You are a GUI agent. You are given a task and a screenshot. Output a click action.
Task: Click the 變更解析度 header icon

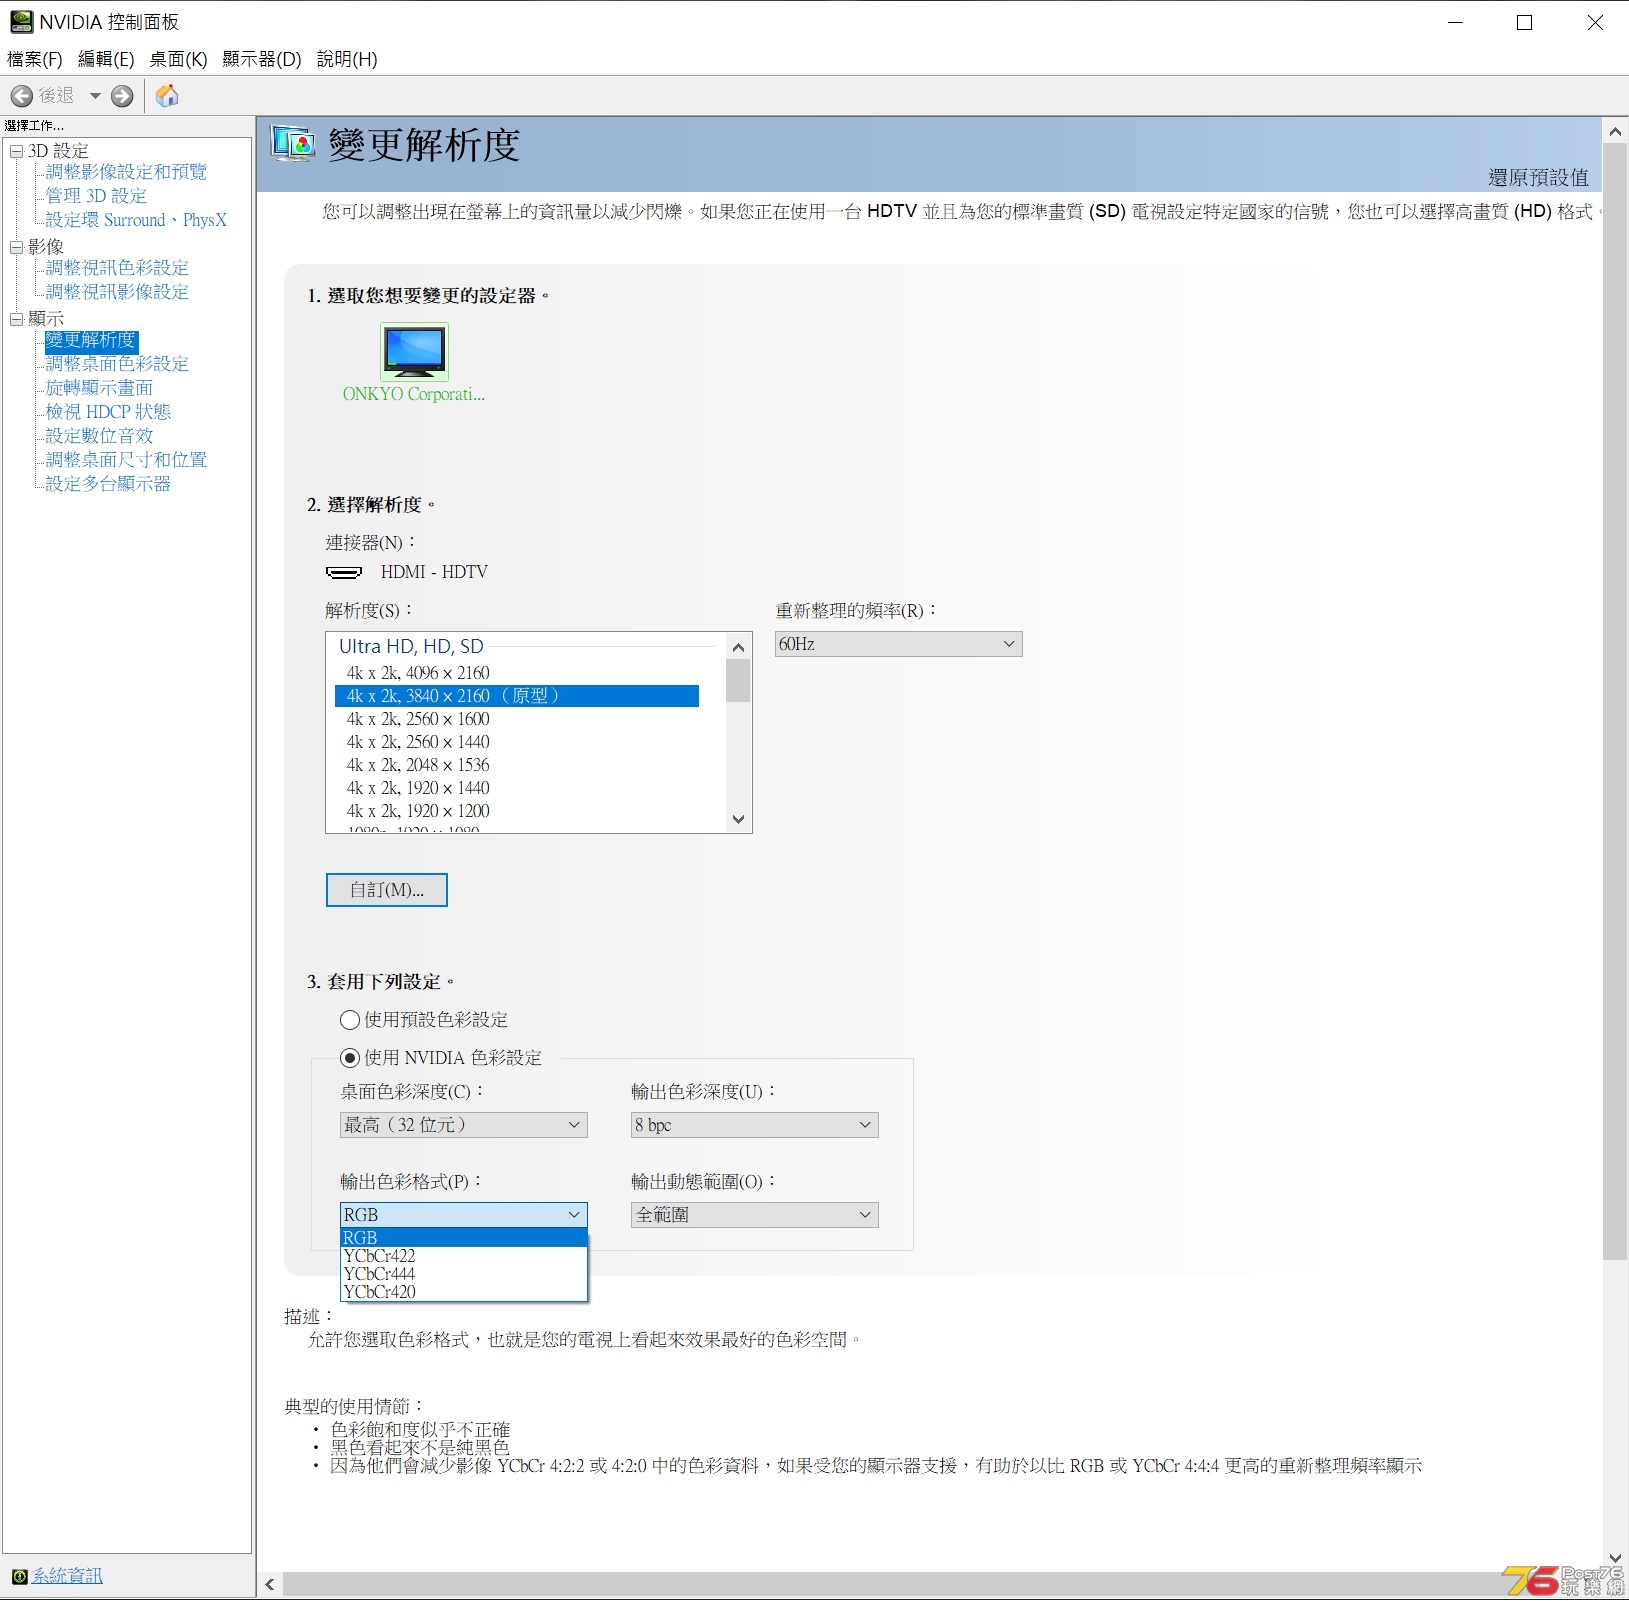[293, 145]
